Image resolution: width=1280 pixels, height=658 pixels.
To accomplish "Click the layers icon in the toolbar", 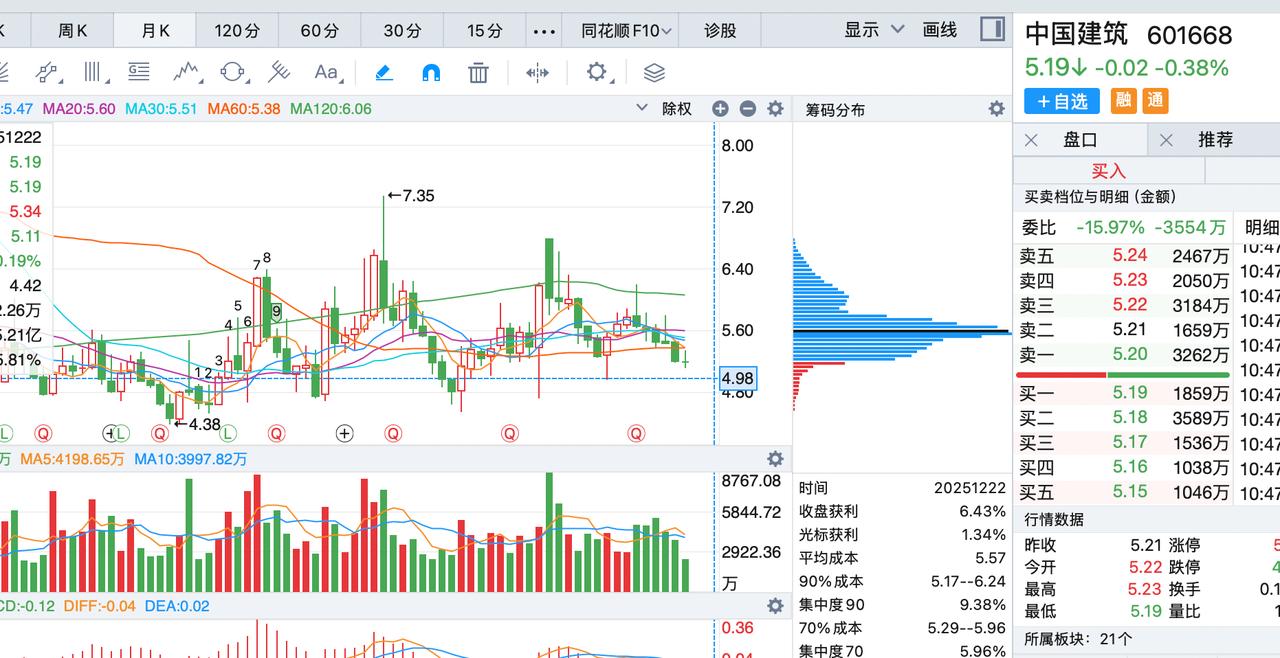I will pyautogui.click(x=653, y=71).
